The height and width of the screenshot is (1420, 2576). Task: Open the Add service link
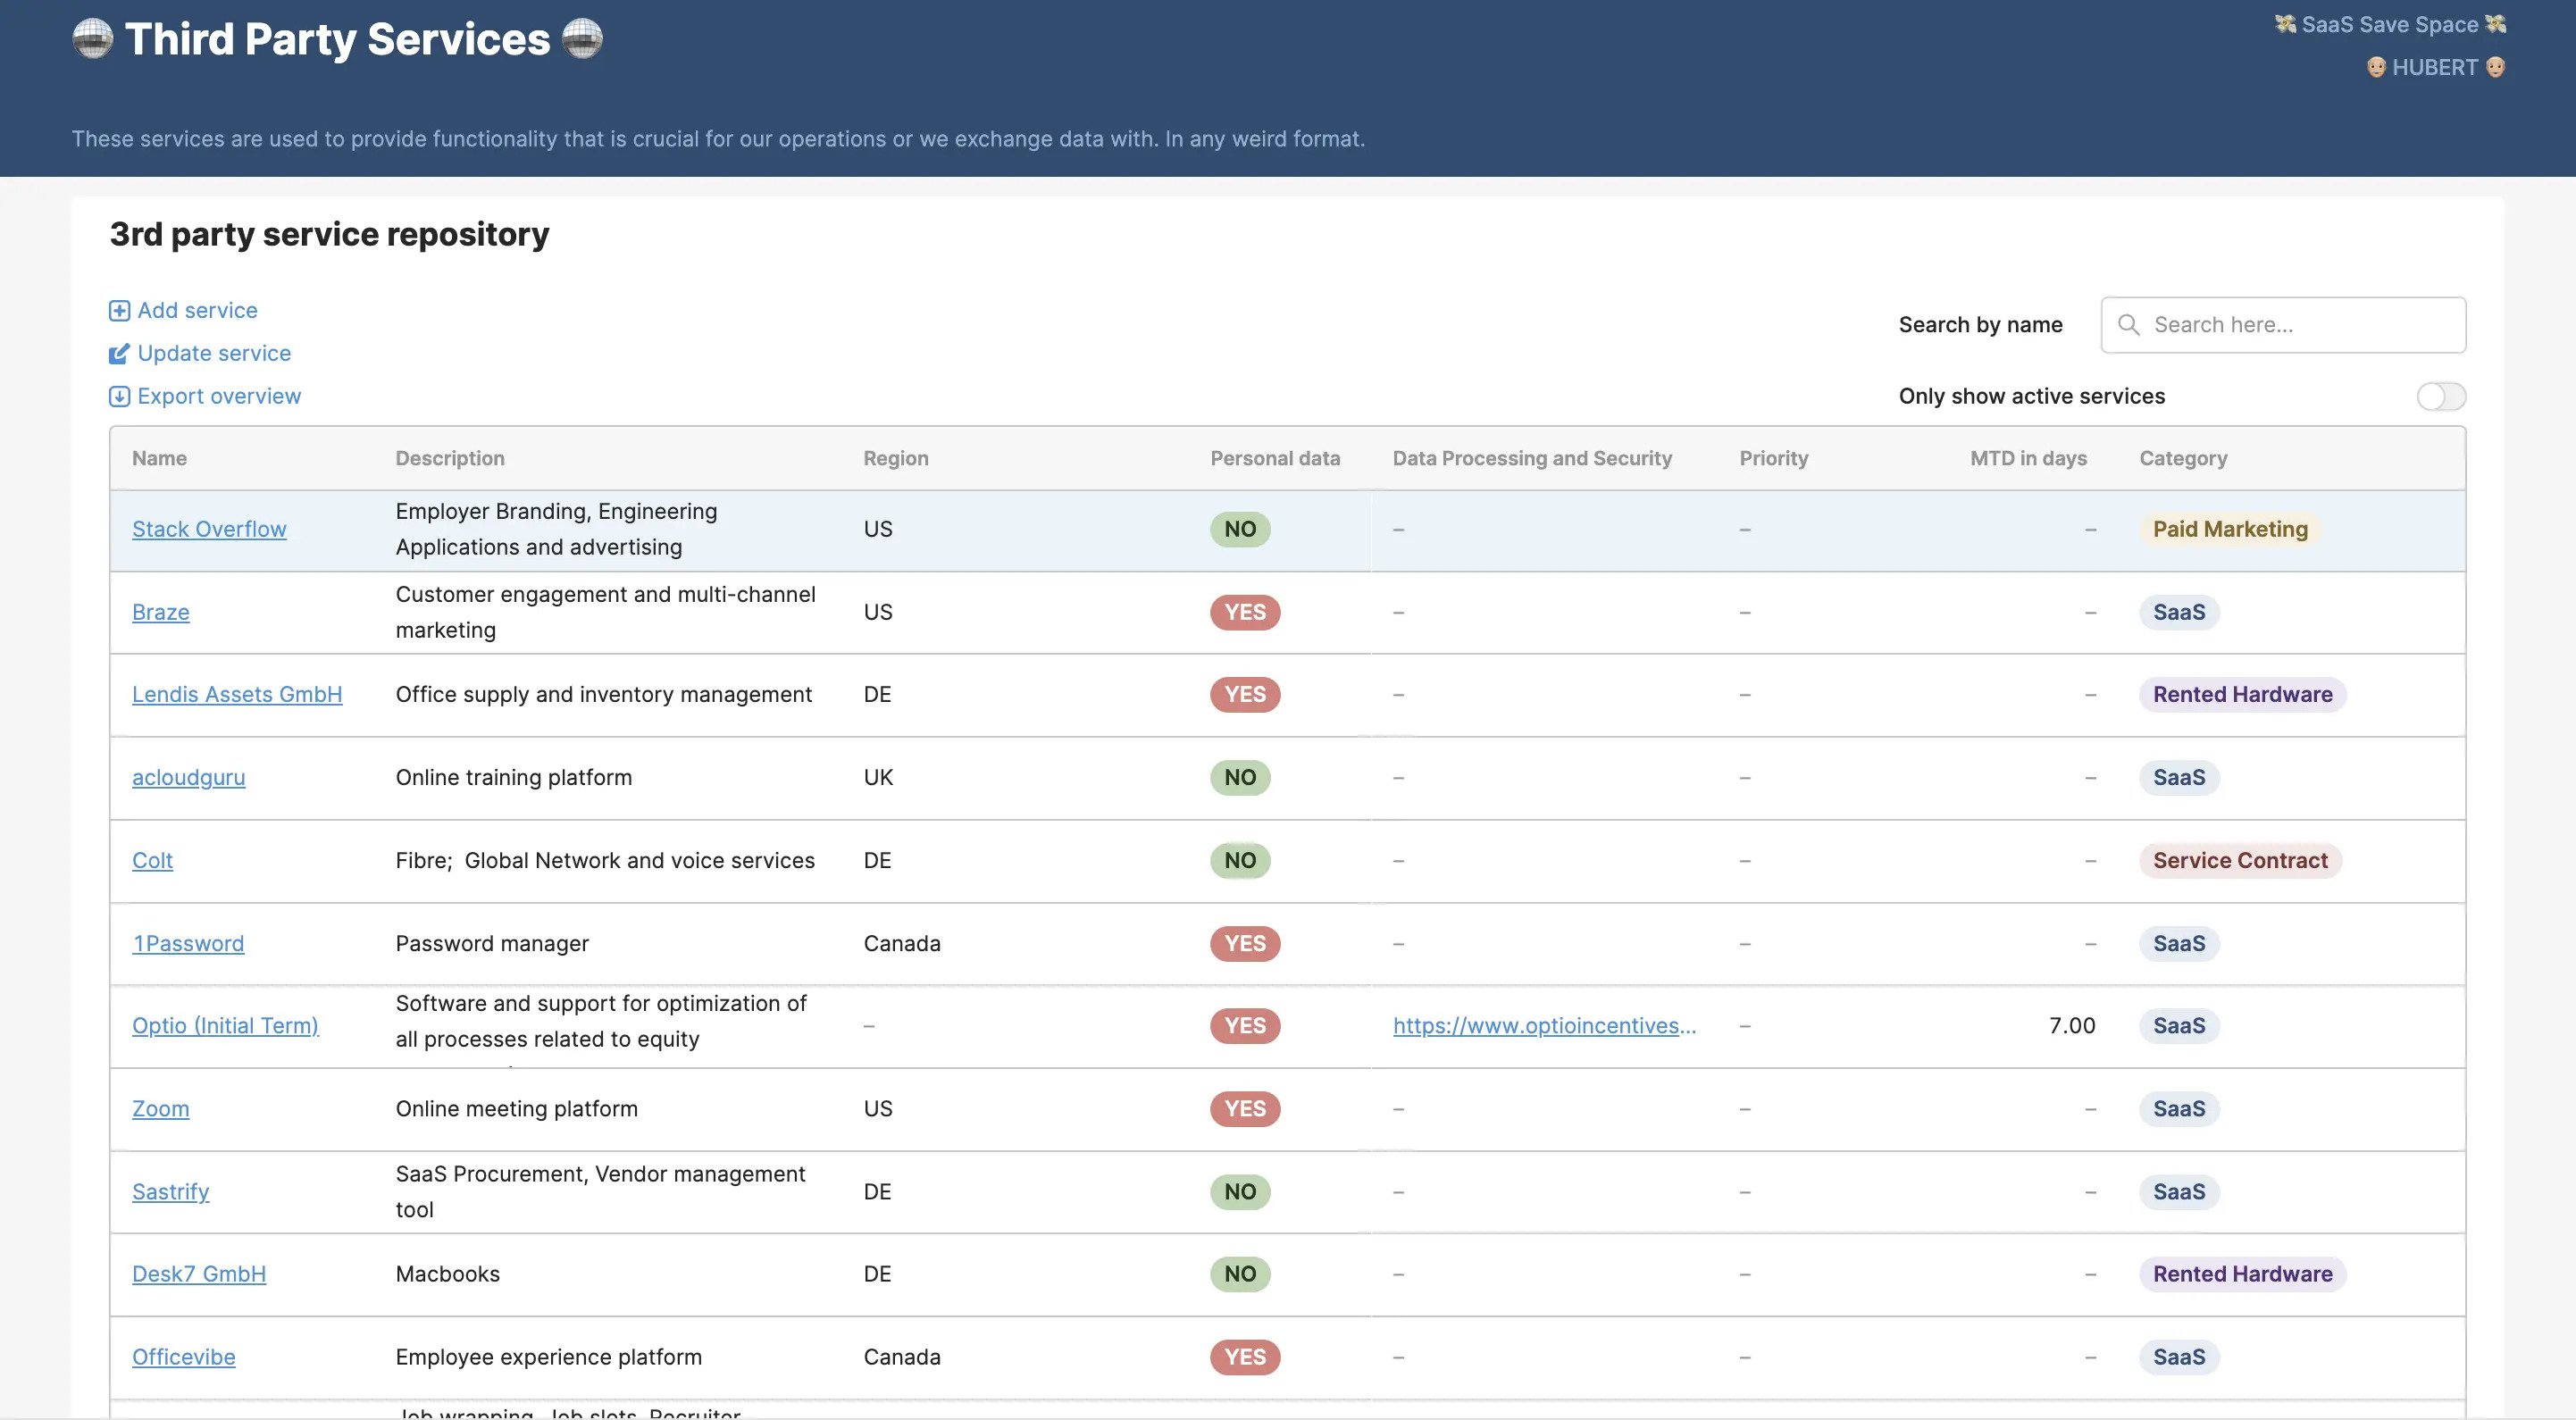197,311
